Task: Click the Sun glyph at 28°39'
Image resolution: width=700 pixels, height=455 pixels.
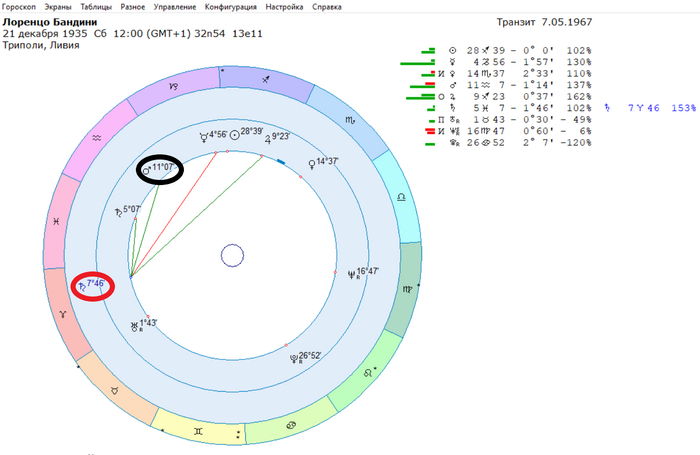Action: coord(236,133)
